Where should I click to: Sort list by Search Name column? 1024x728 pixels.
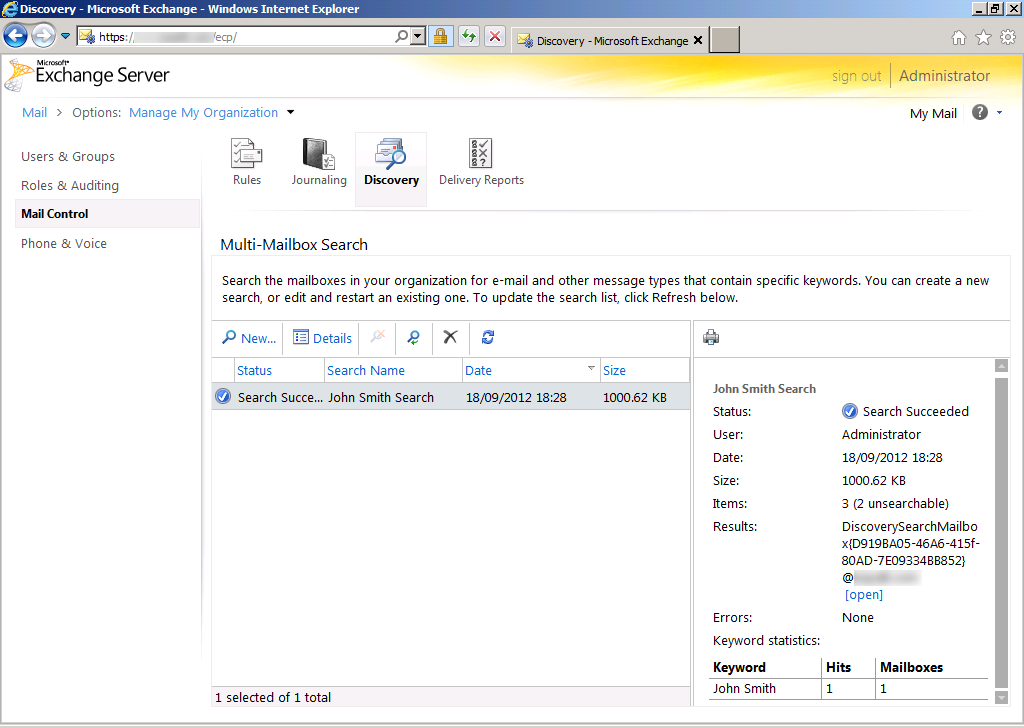[393, 370]
